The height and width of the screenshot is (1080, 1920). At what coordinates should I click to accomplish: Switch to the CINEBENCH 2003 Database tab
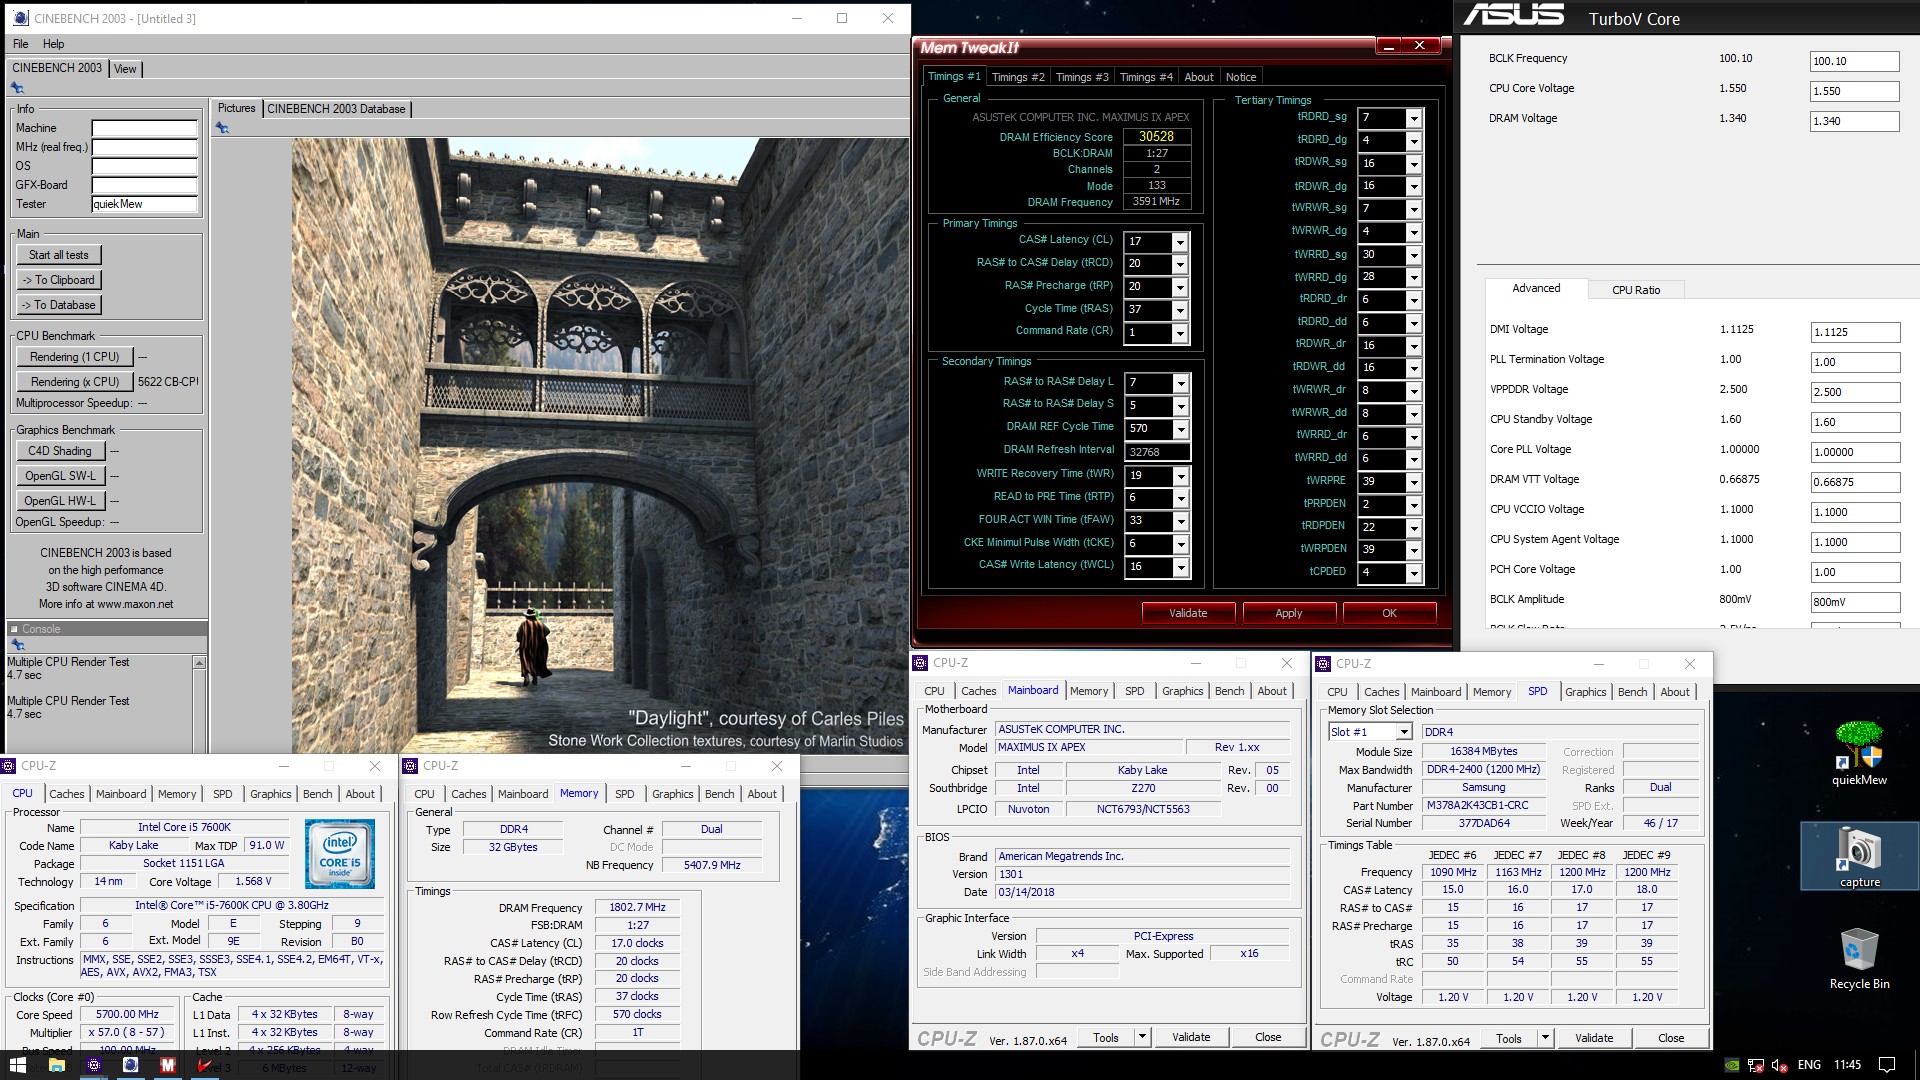336,109
